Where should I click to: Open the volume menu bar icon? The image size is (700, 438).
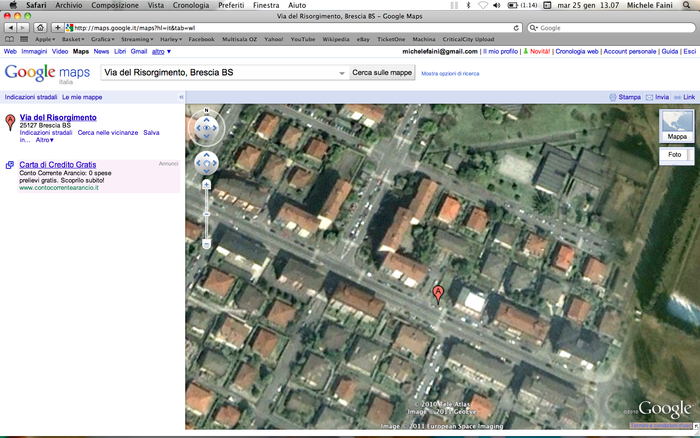[x=497, y=5]
